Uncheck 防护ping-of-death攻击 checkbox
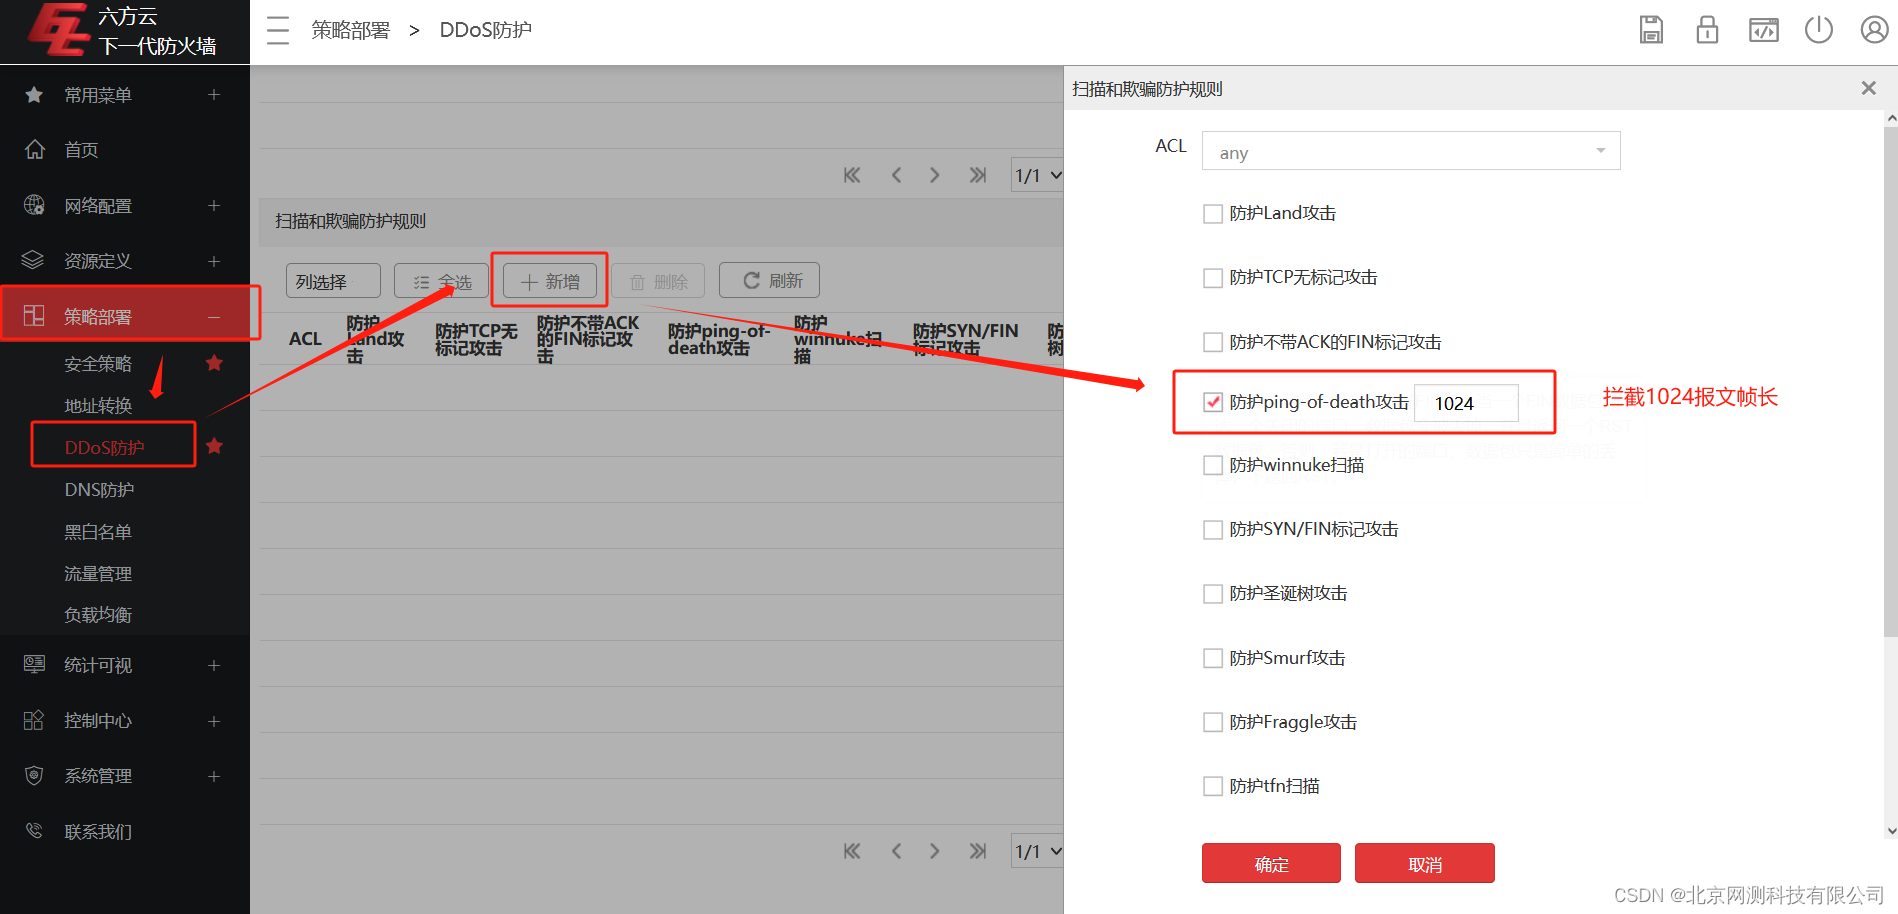 [1213, 402]
